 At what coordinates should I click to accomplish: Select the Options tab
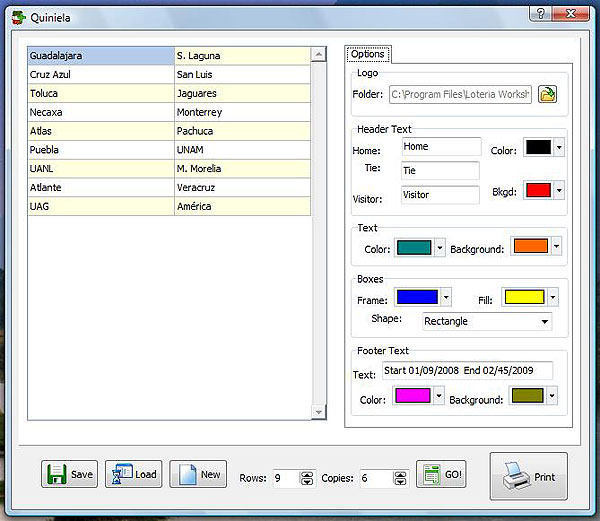pyautogui.click(x=368, y=54)
